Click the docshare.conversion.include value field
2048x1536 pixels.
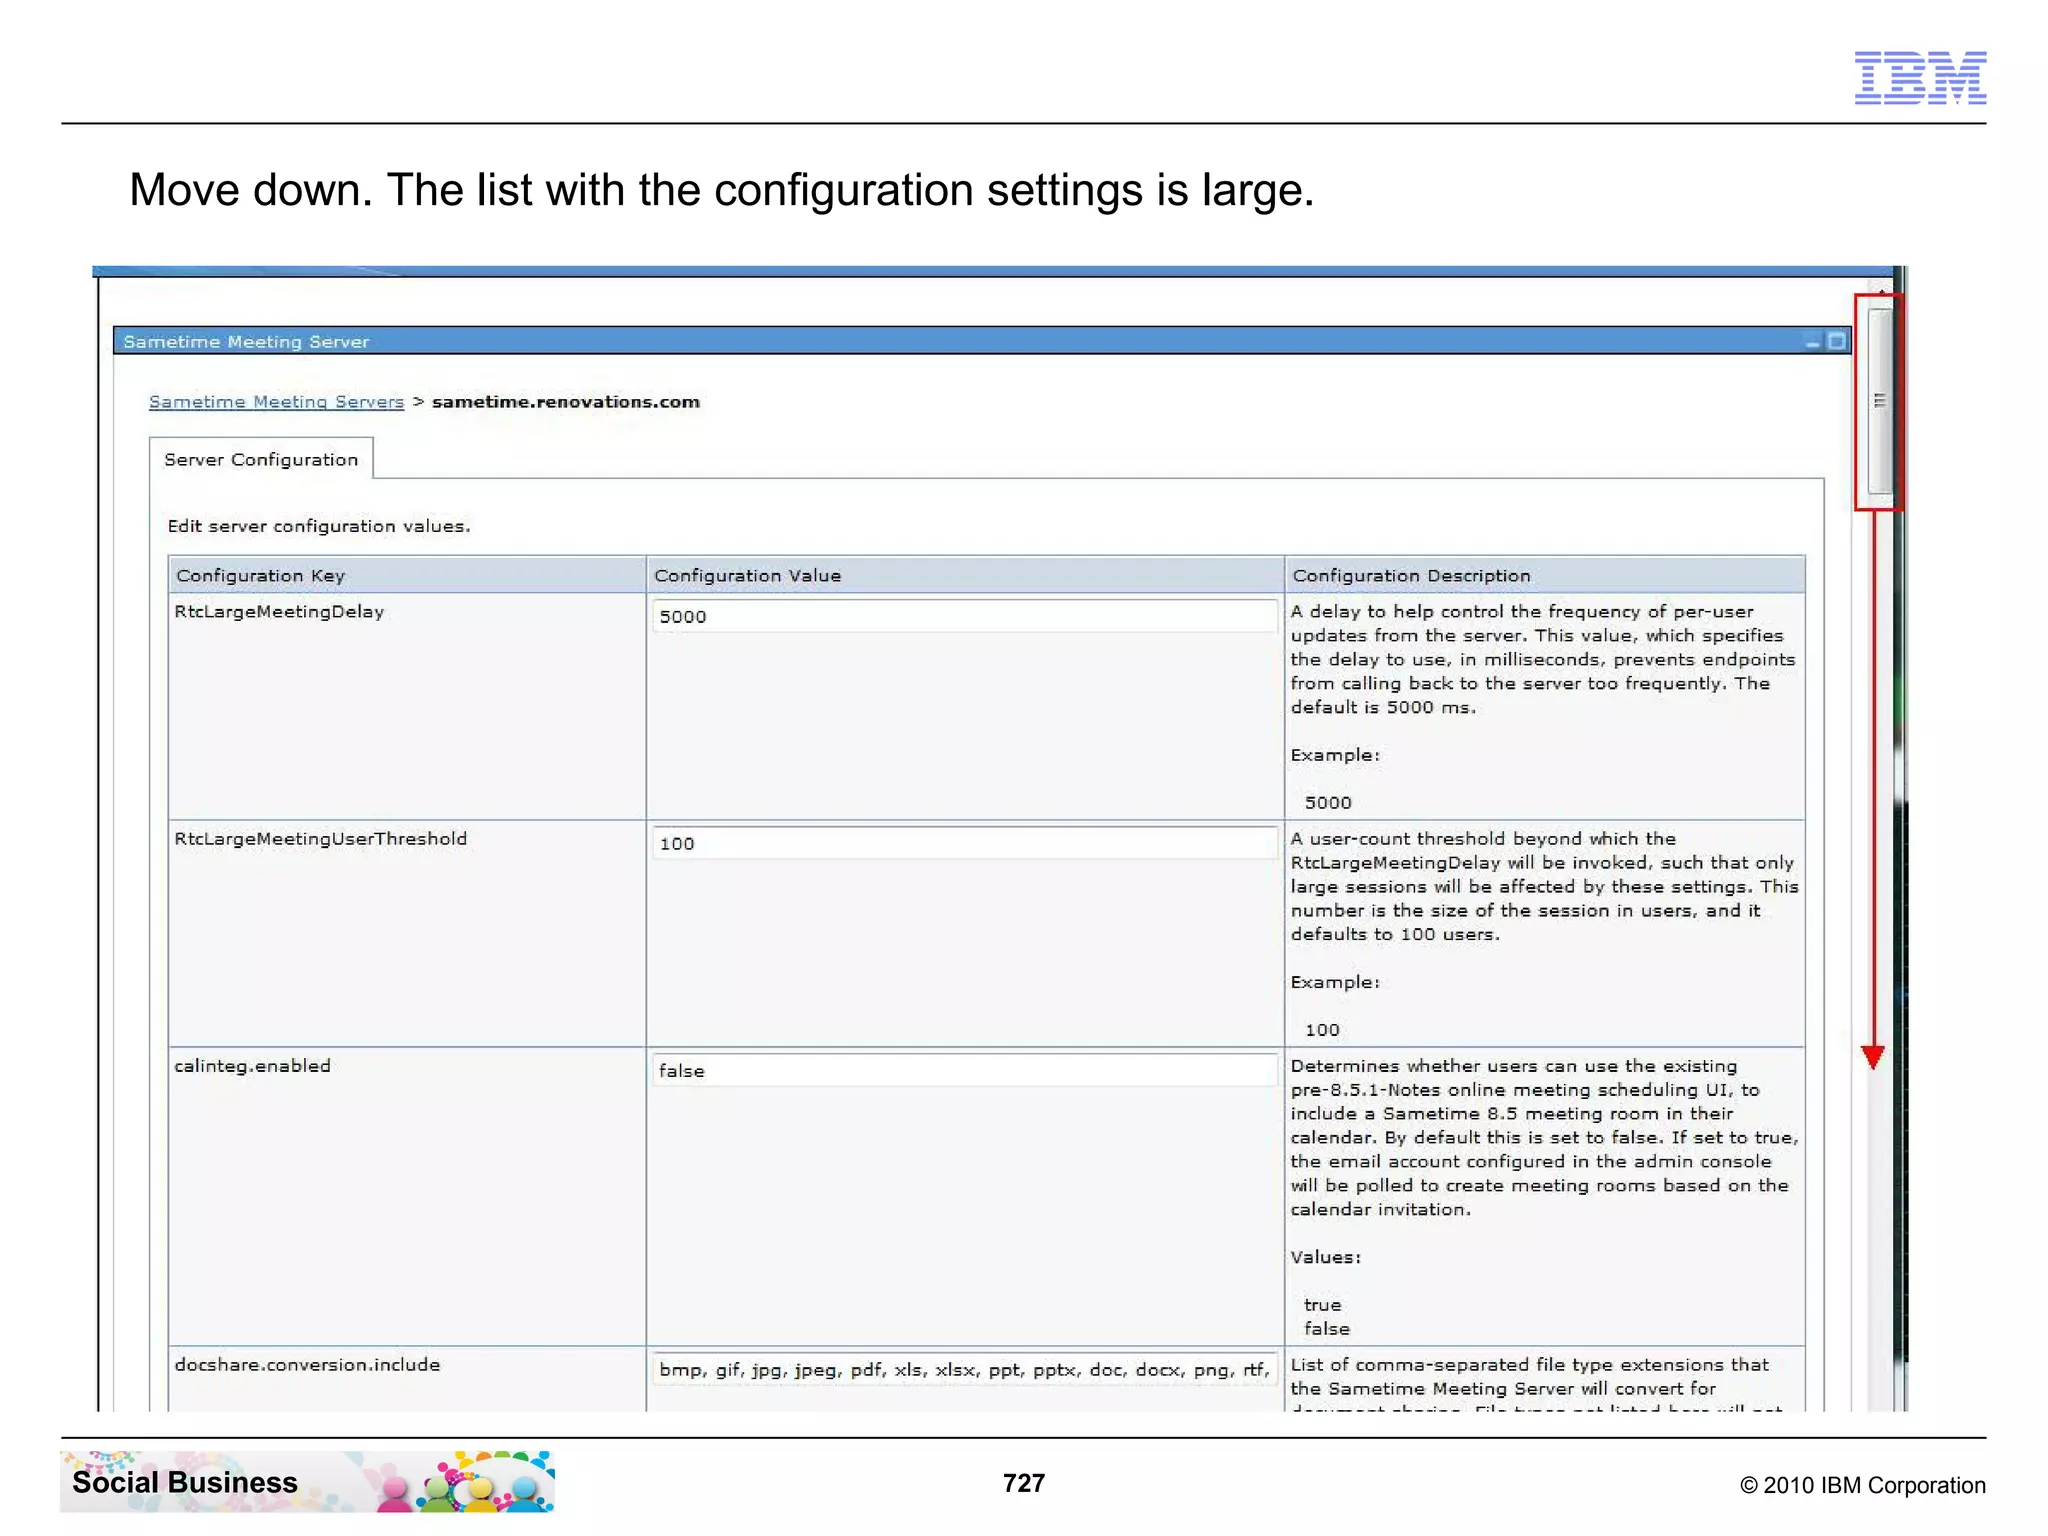[x=964, y=1369]
